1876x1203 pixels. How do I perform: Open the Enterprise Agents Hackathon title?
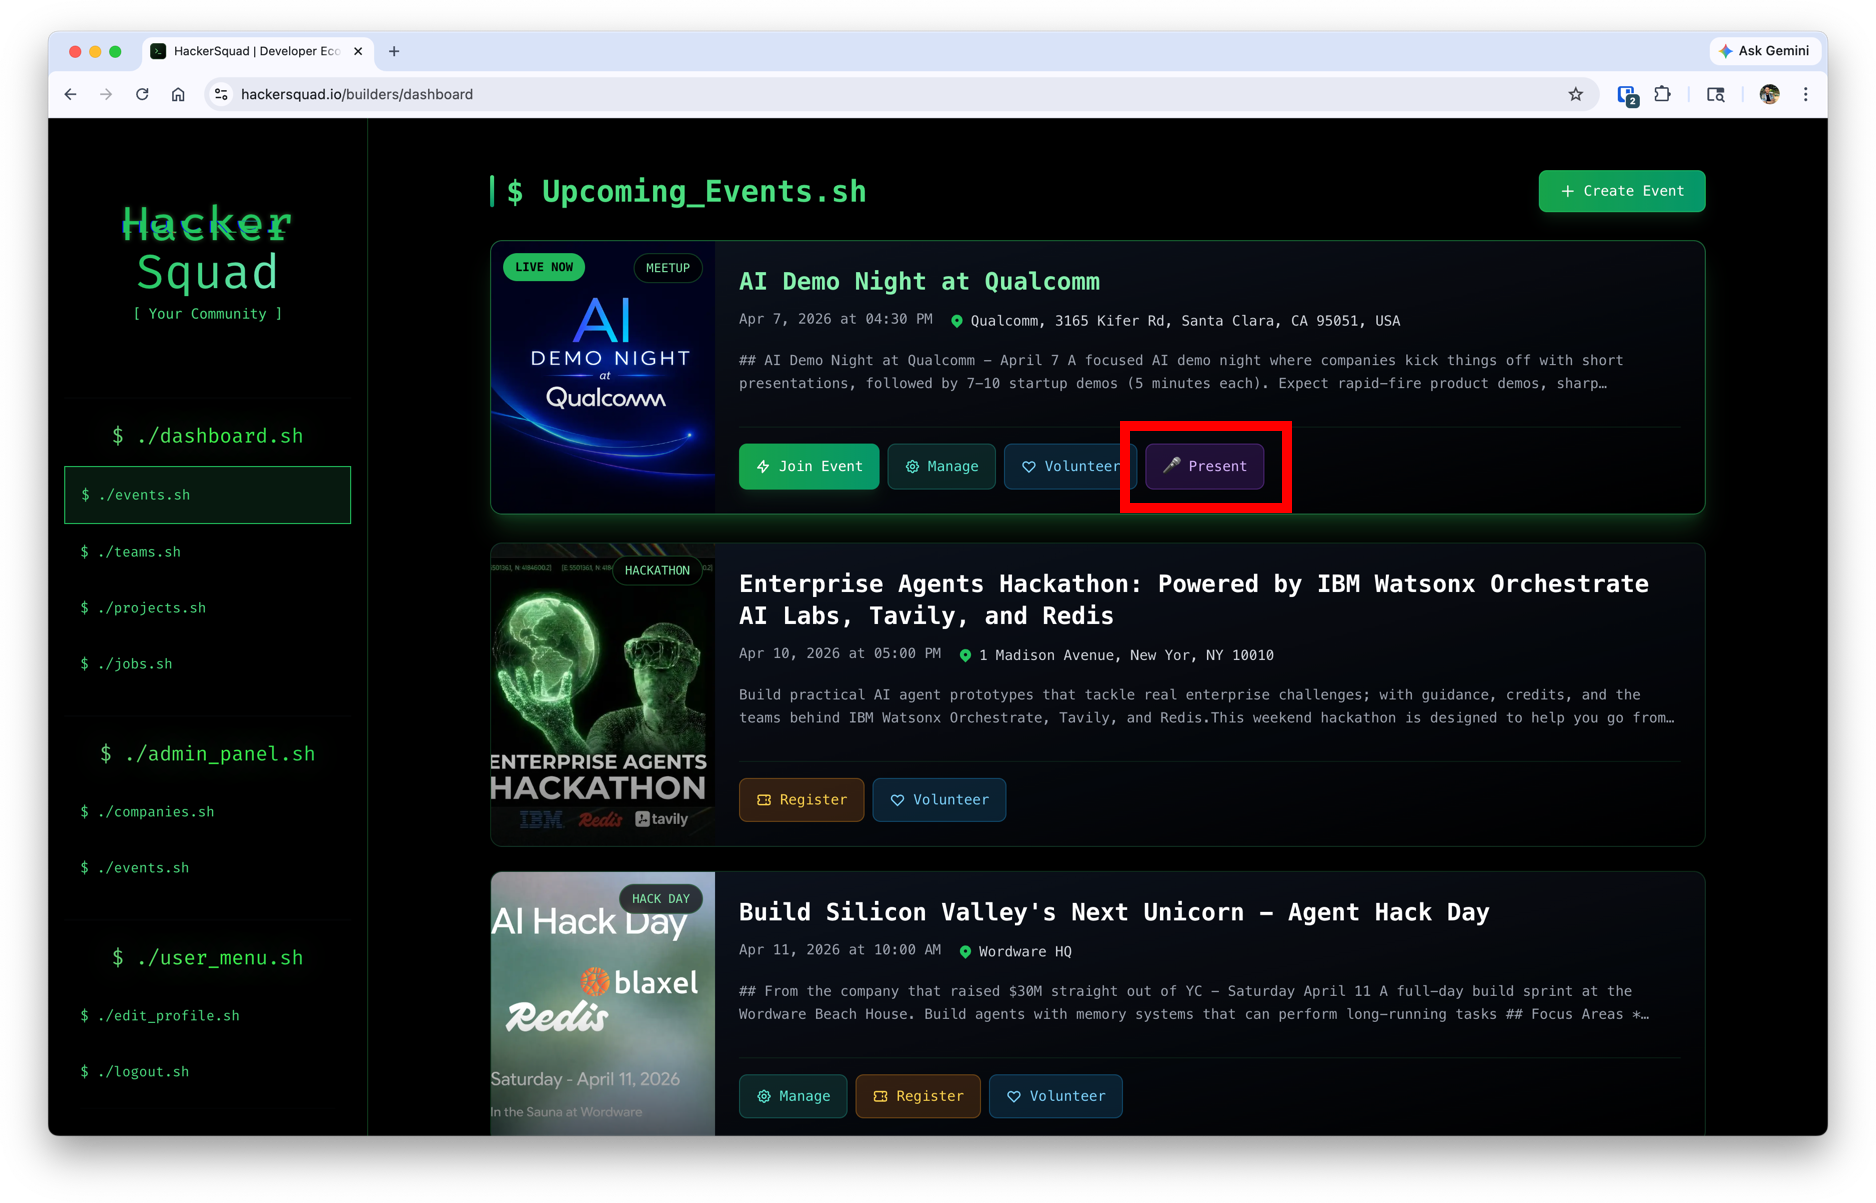[x=1194, y=599]
